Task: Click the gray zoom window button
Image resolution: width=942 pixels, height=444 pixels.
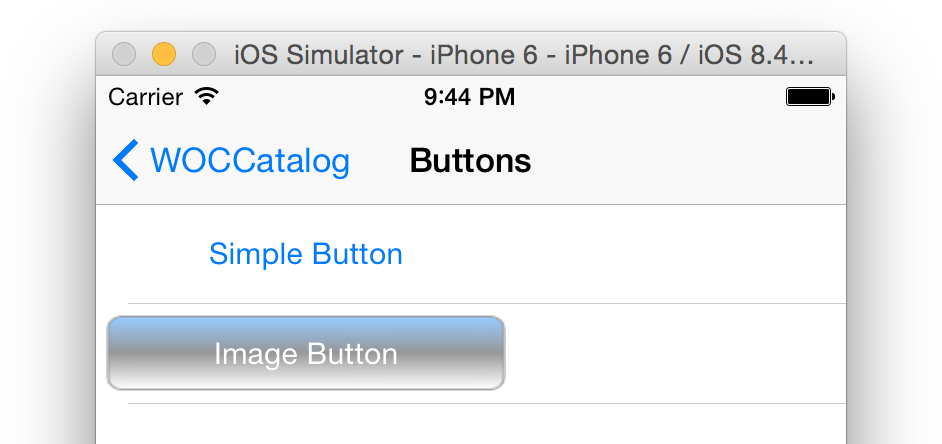Action: (203, 54)
